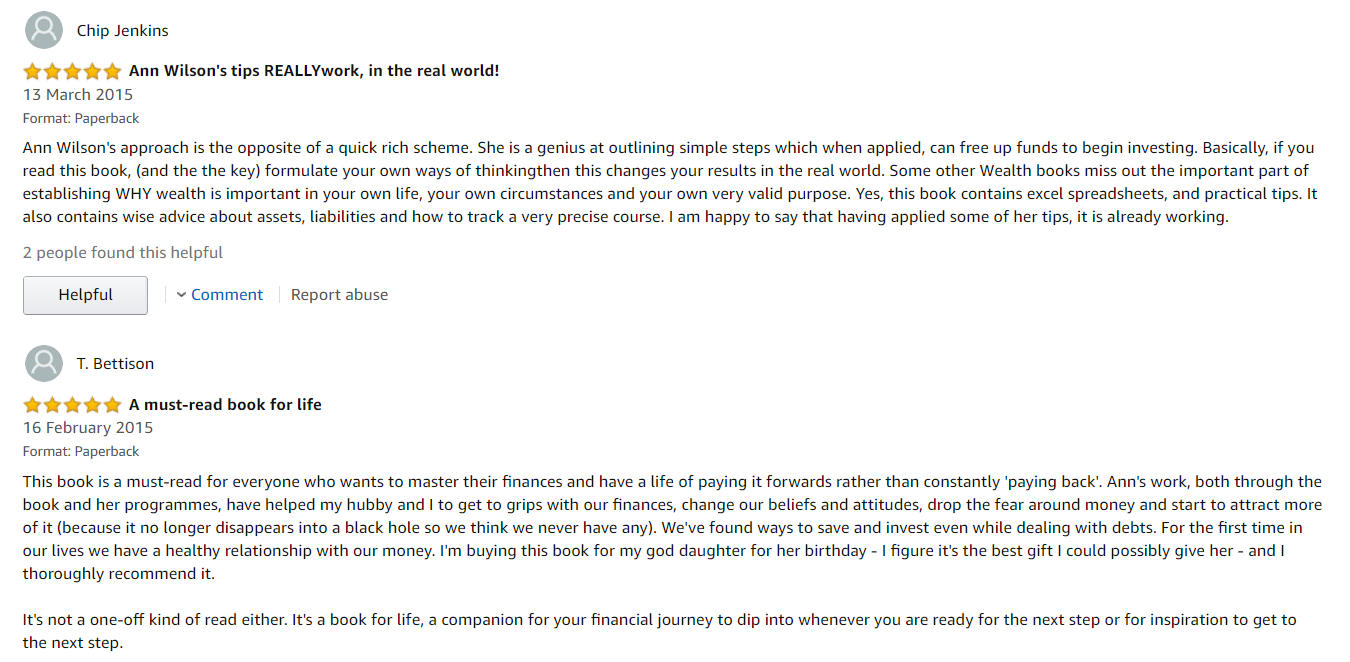Click '2 people found this helpful' text
Viewport: 1350px width, 662px height.
pos(123,253)
